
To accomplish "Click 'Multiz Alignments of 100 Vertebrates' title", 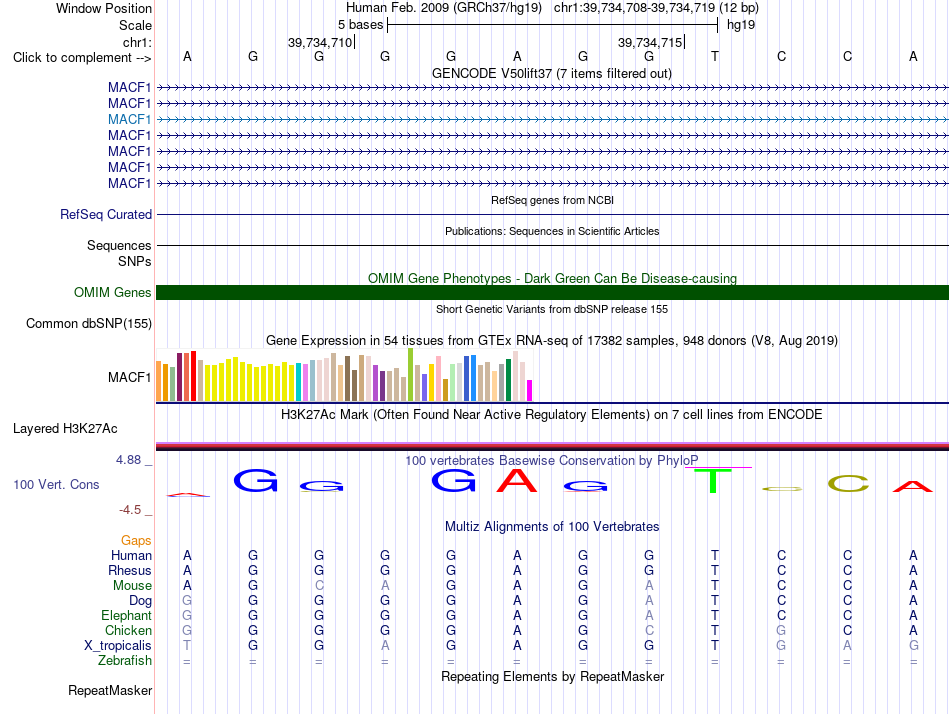I will coord(552,526).
